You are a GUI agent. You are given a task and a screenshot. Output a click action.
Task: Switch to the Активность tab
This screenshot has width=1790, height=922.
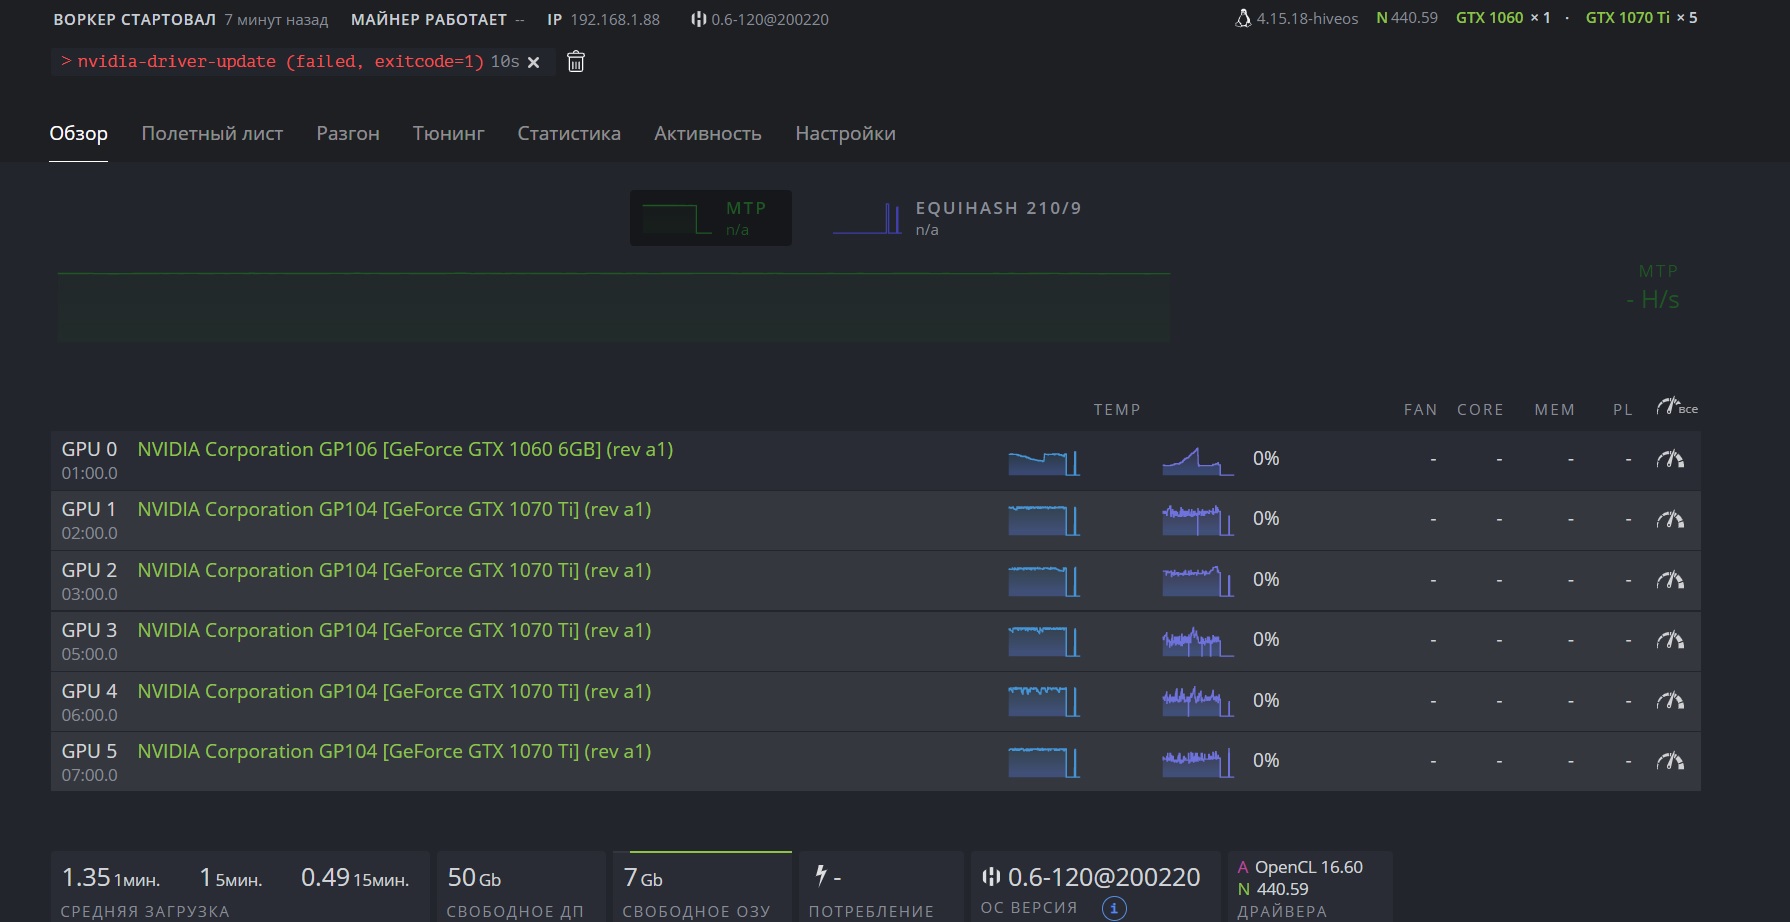pos(708,134)
